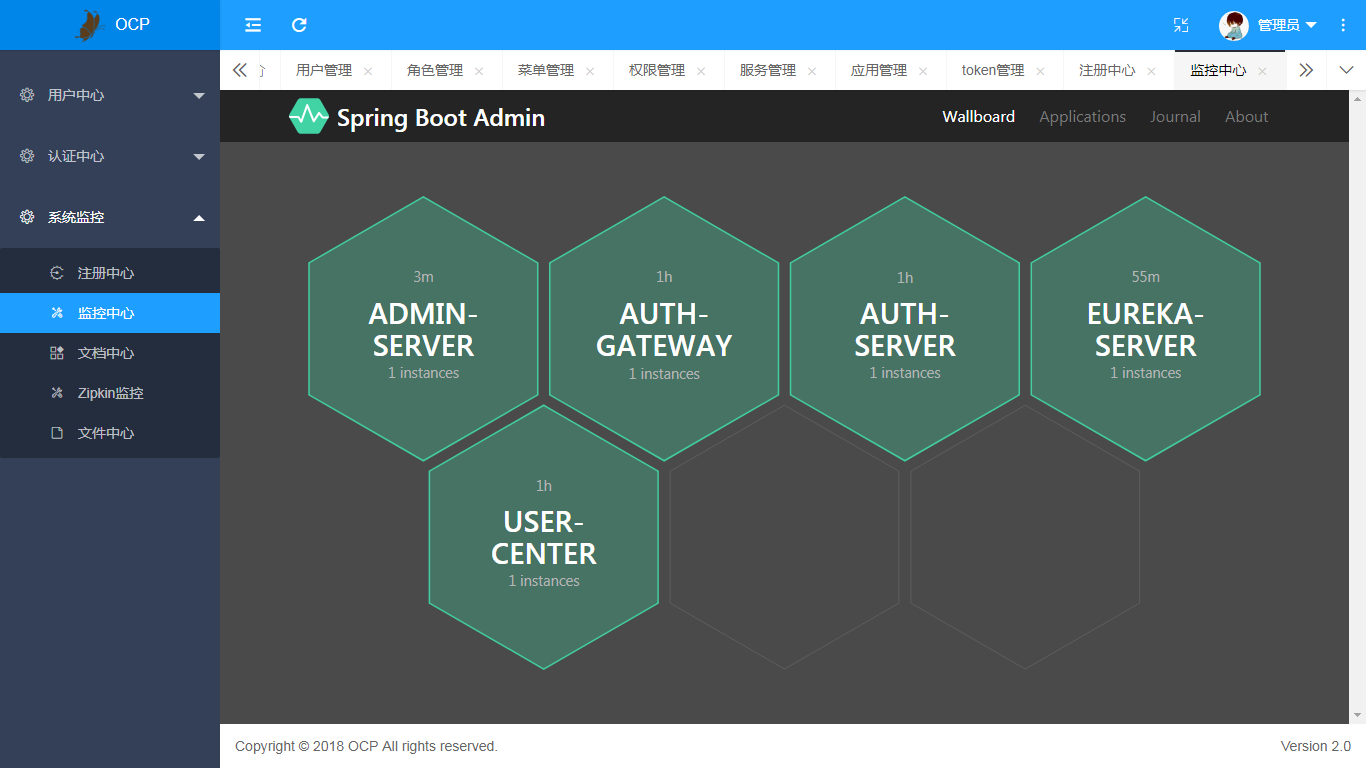Image resolution: width=1366 pixels, height=768 pixels.
Task: Open the AUTH-GATEWAY hexagon tile
Action: pos(664,328)
